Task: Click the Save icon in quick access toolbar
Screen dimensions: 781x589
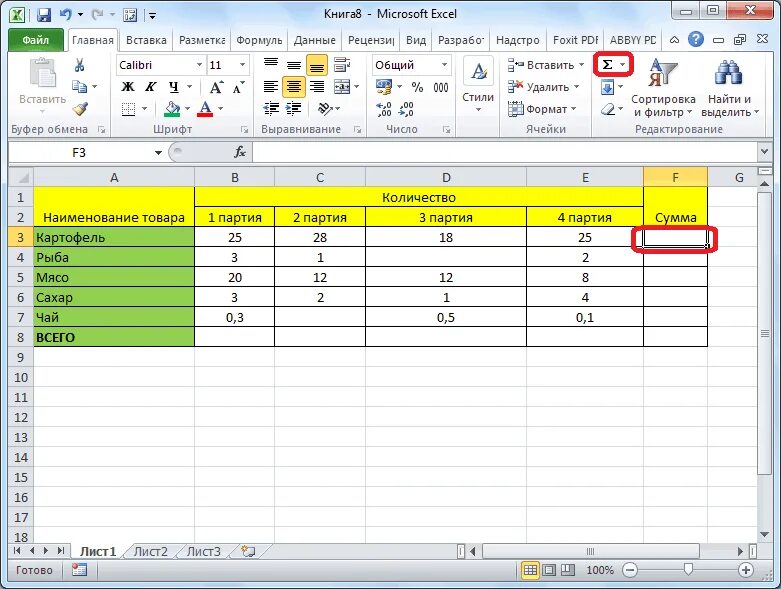Action: pos(44,15)
